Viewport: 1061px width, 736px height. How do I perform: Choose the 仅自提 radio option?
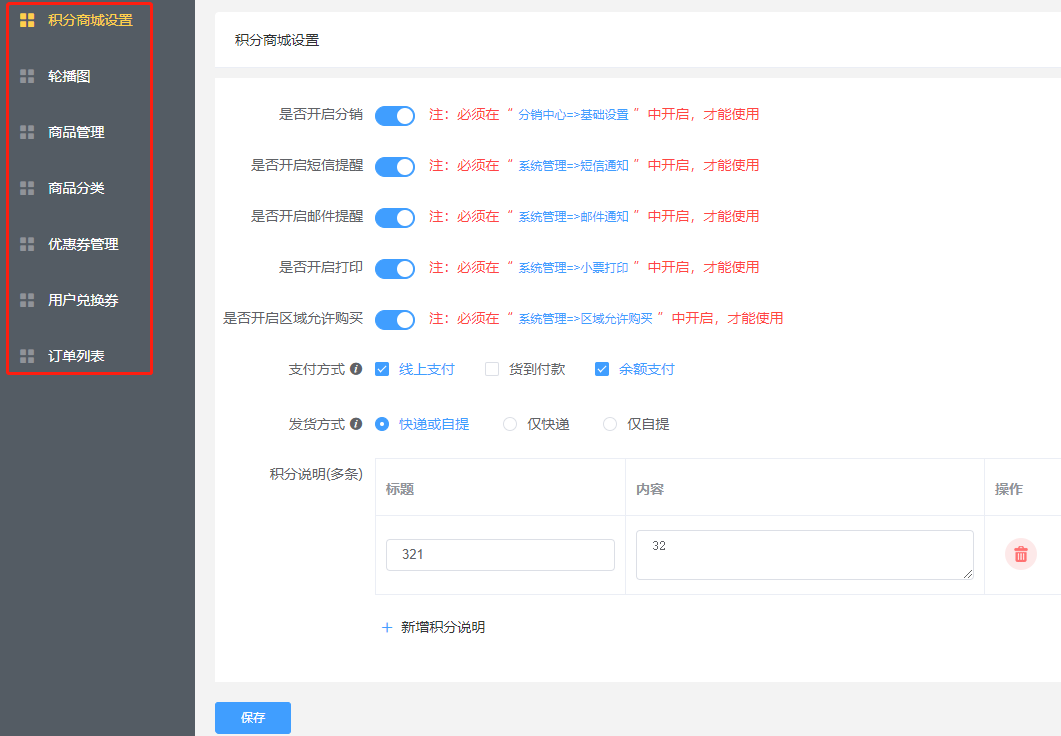pyautogui.click(x=610, y=425)
